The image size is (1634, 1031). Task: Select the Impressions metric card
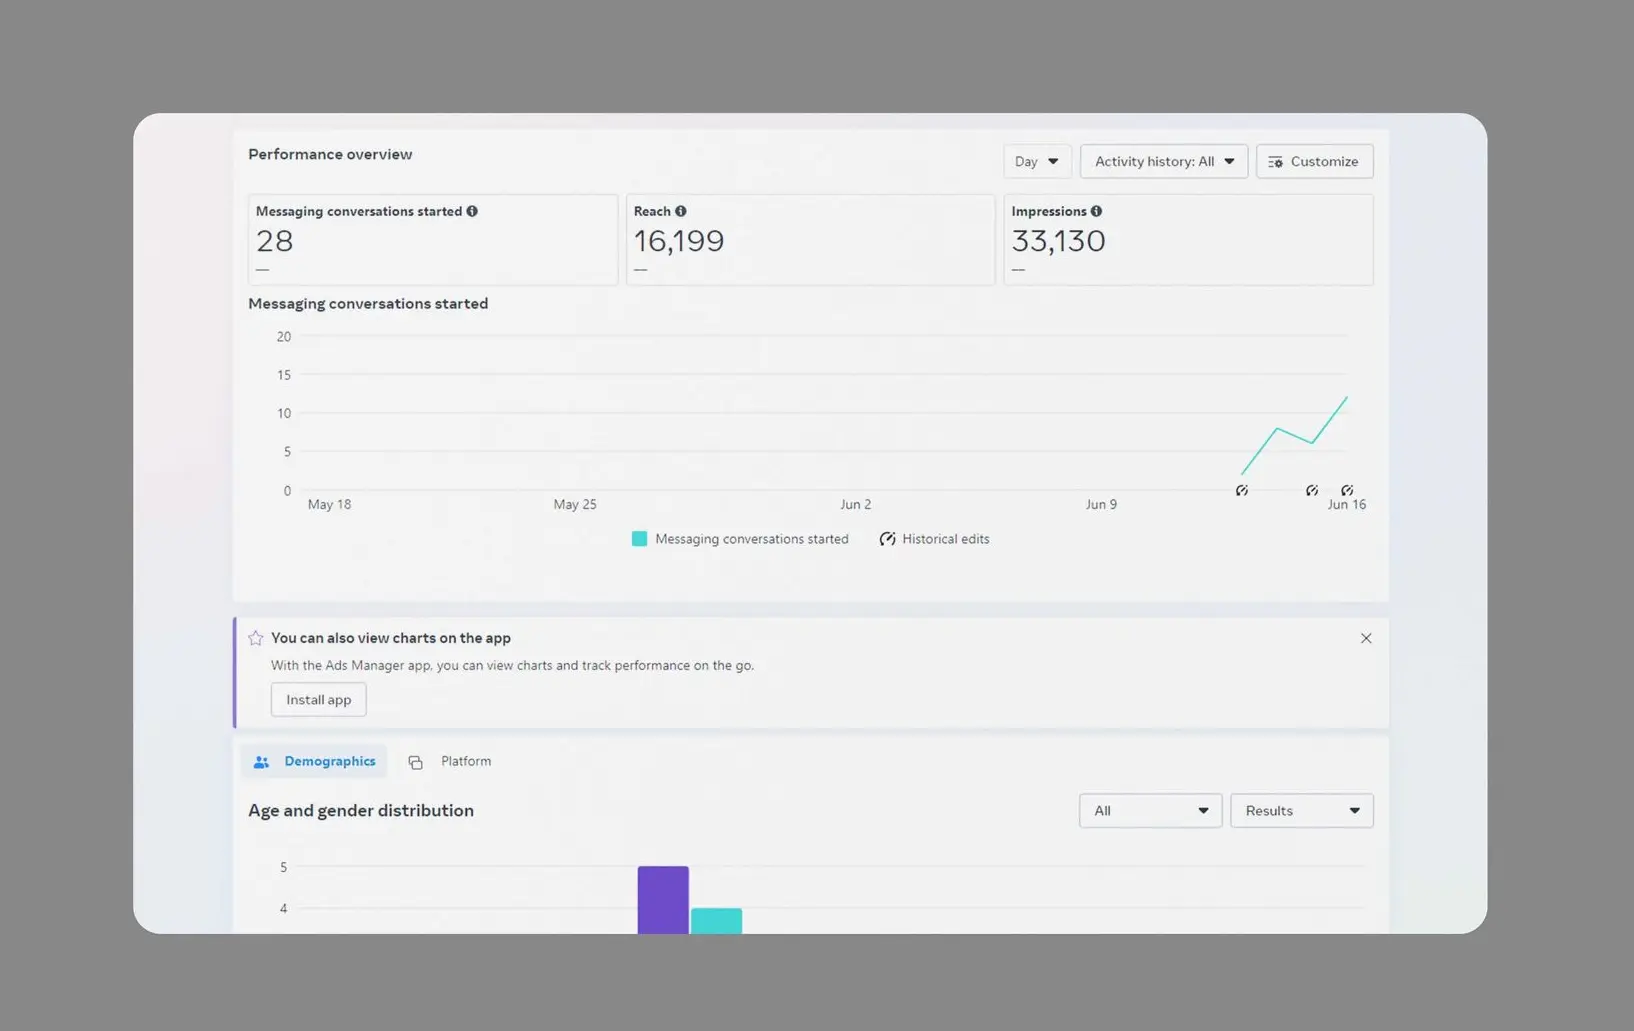(1187, 240)
